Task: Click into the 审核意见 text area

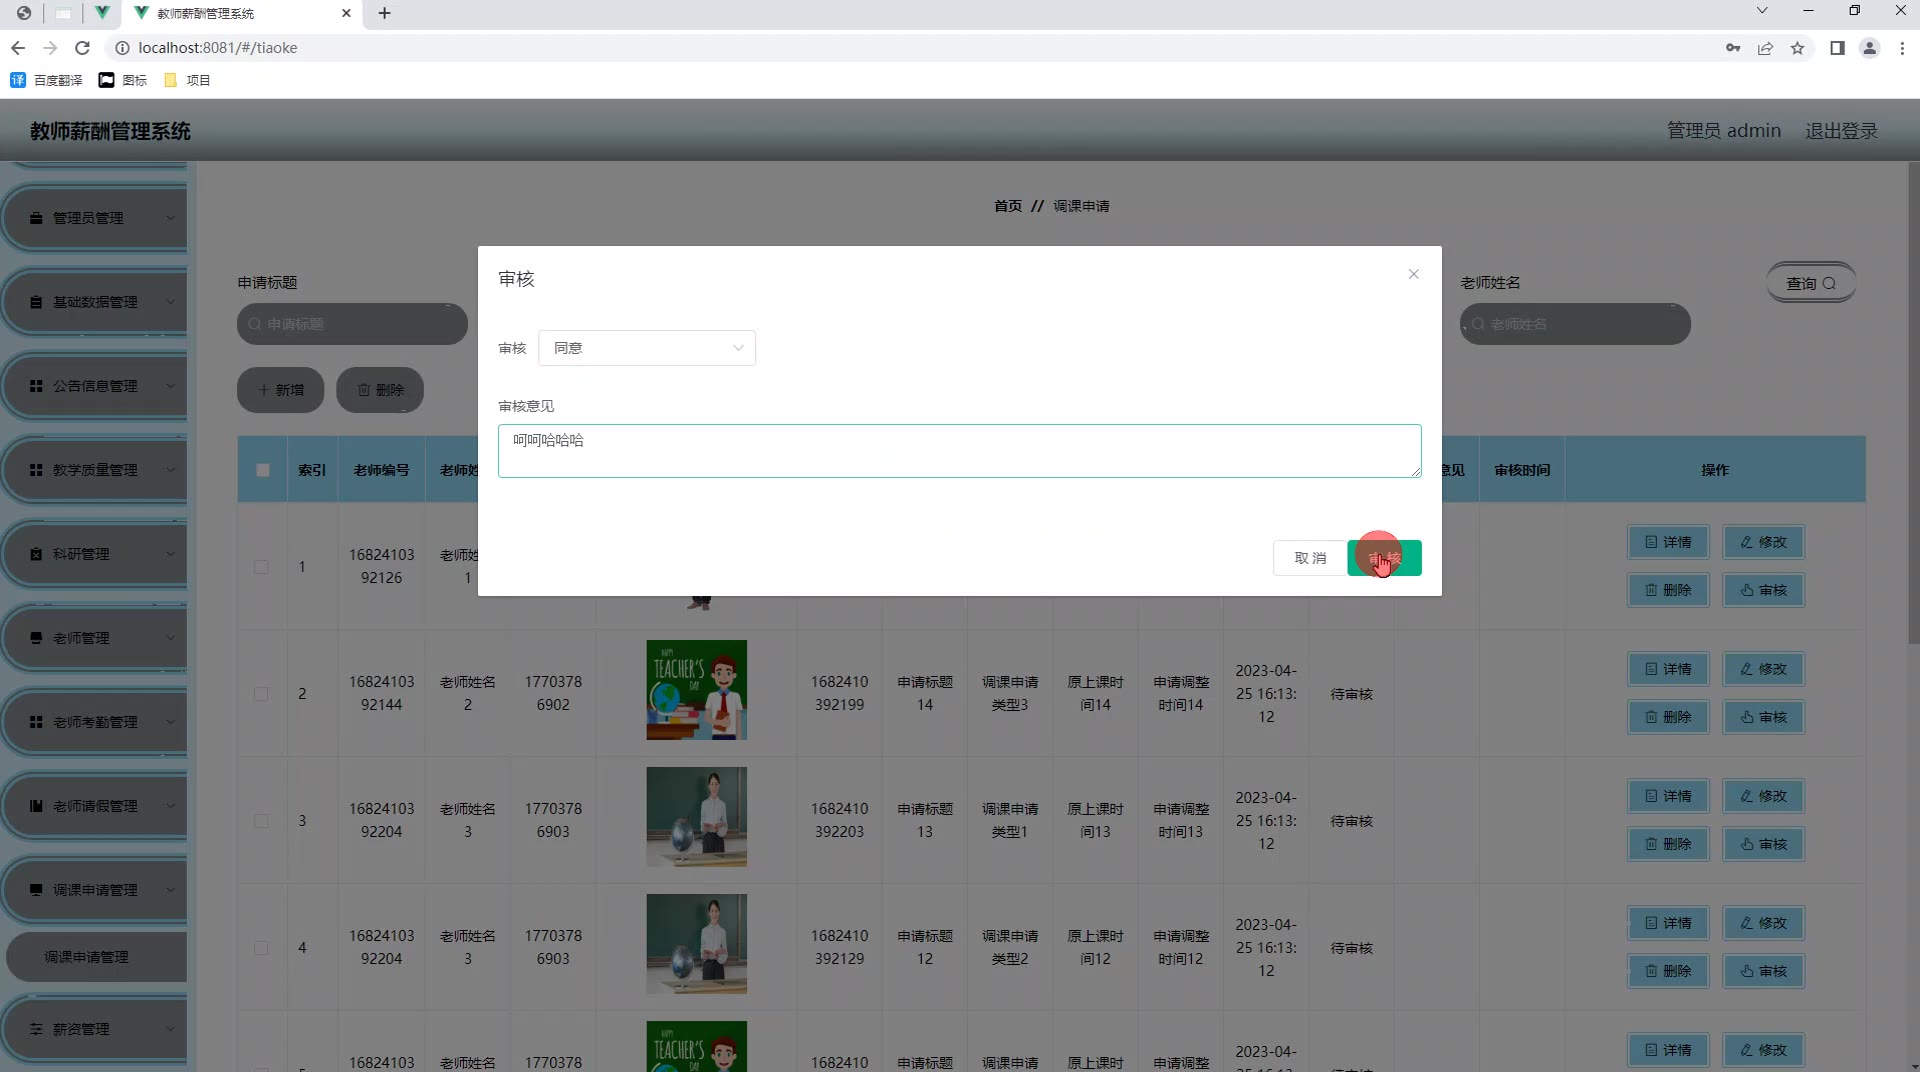Action: [959, 451]
